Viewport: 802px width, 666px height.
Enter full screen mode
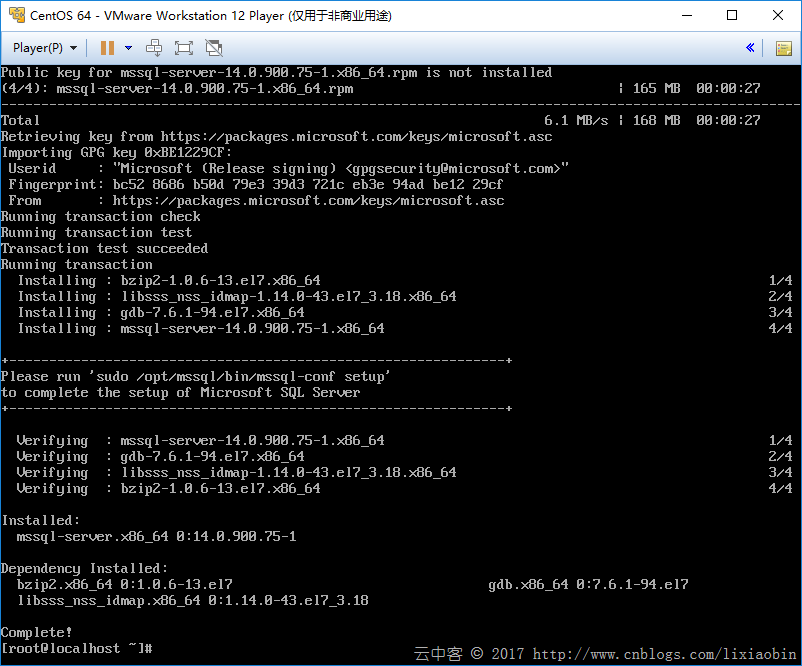tap(183, 47)
